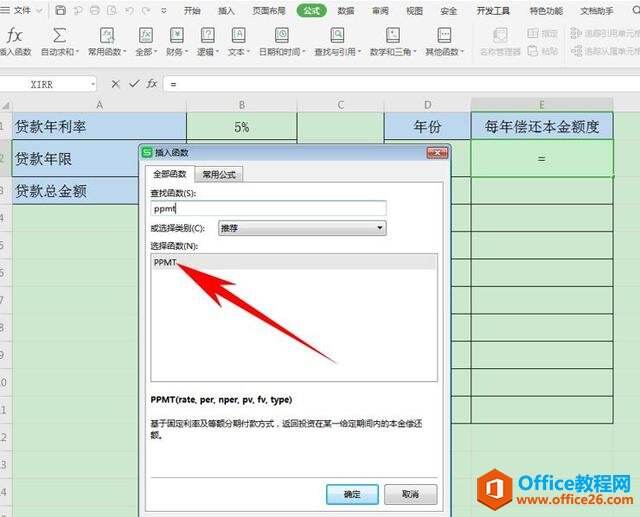
Task: Click the select-all corner of the sheet
Action: coord(6,105)
